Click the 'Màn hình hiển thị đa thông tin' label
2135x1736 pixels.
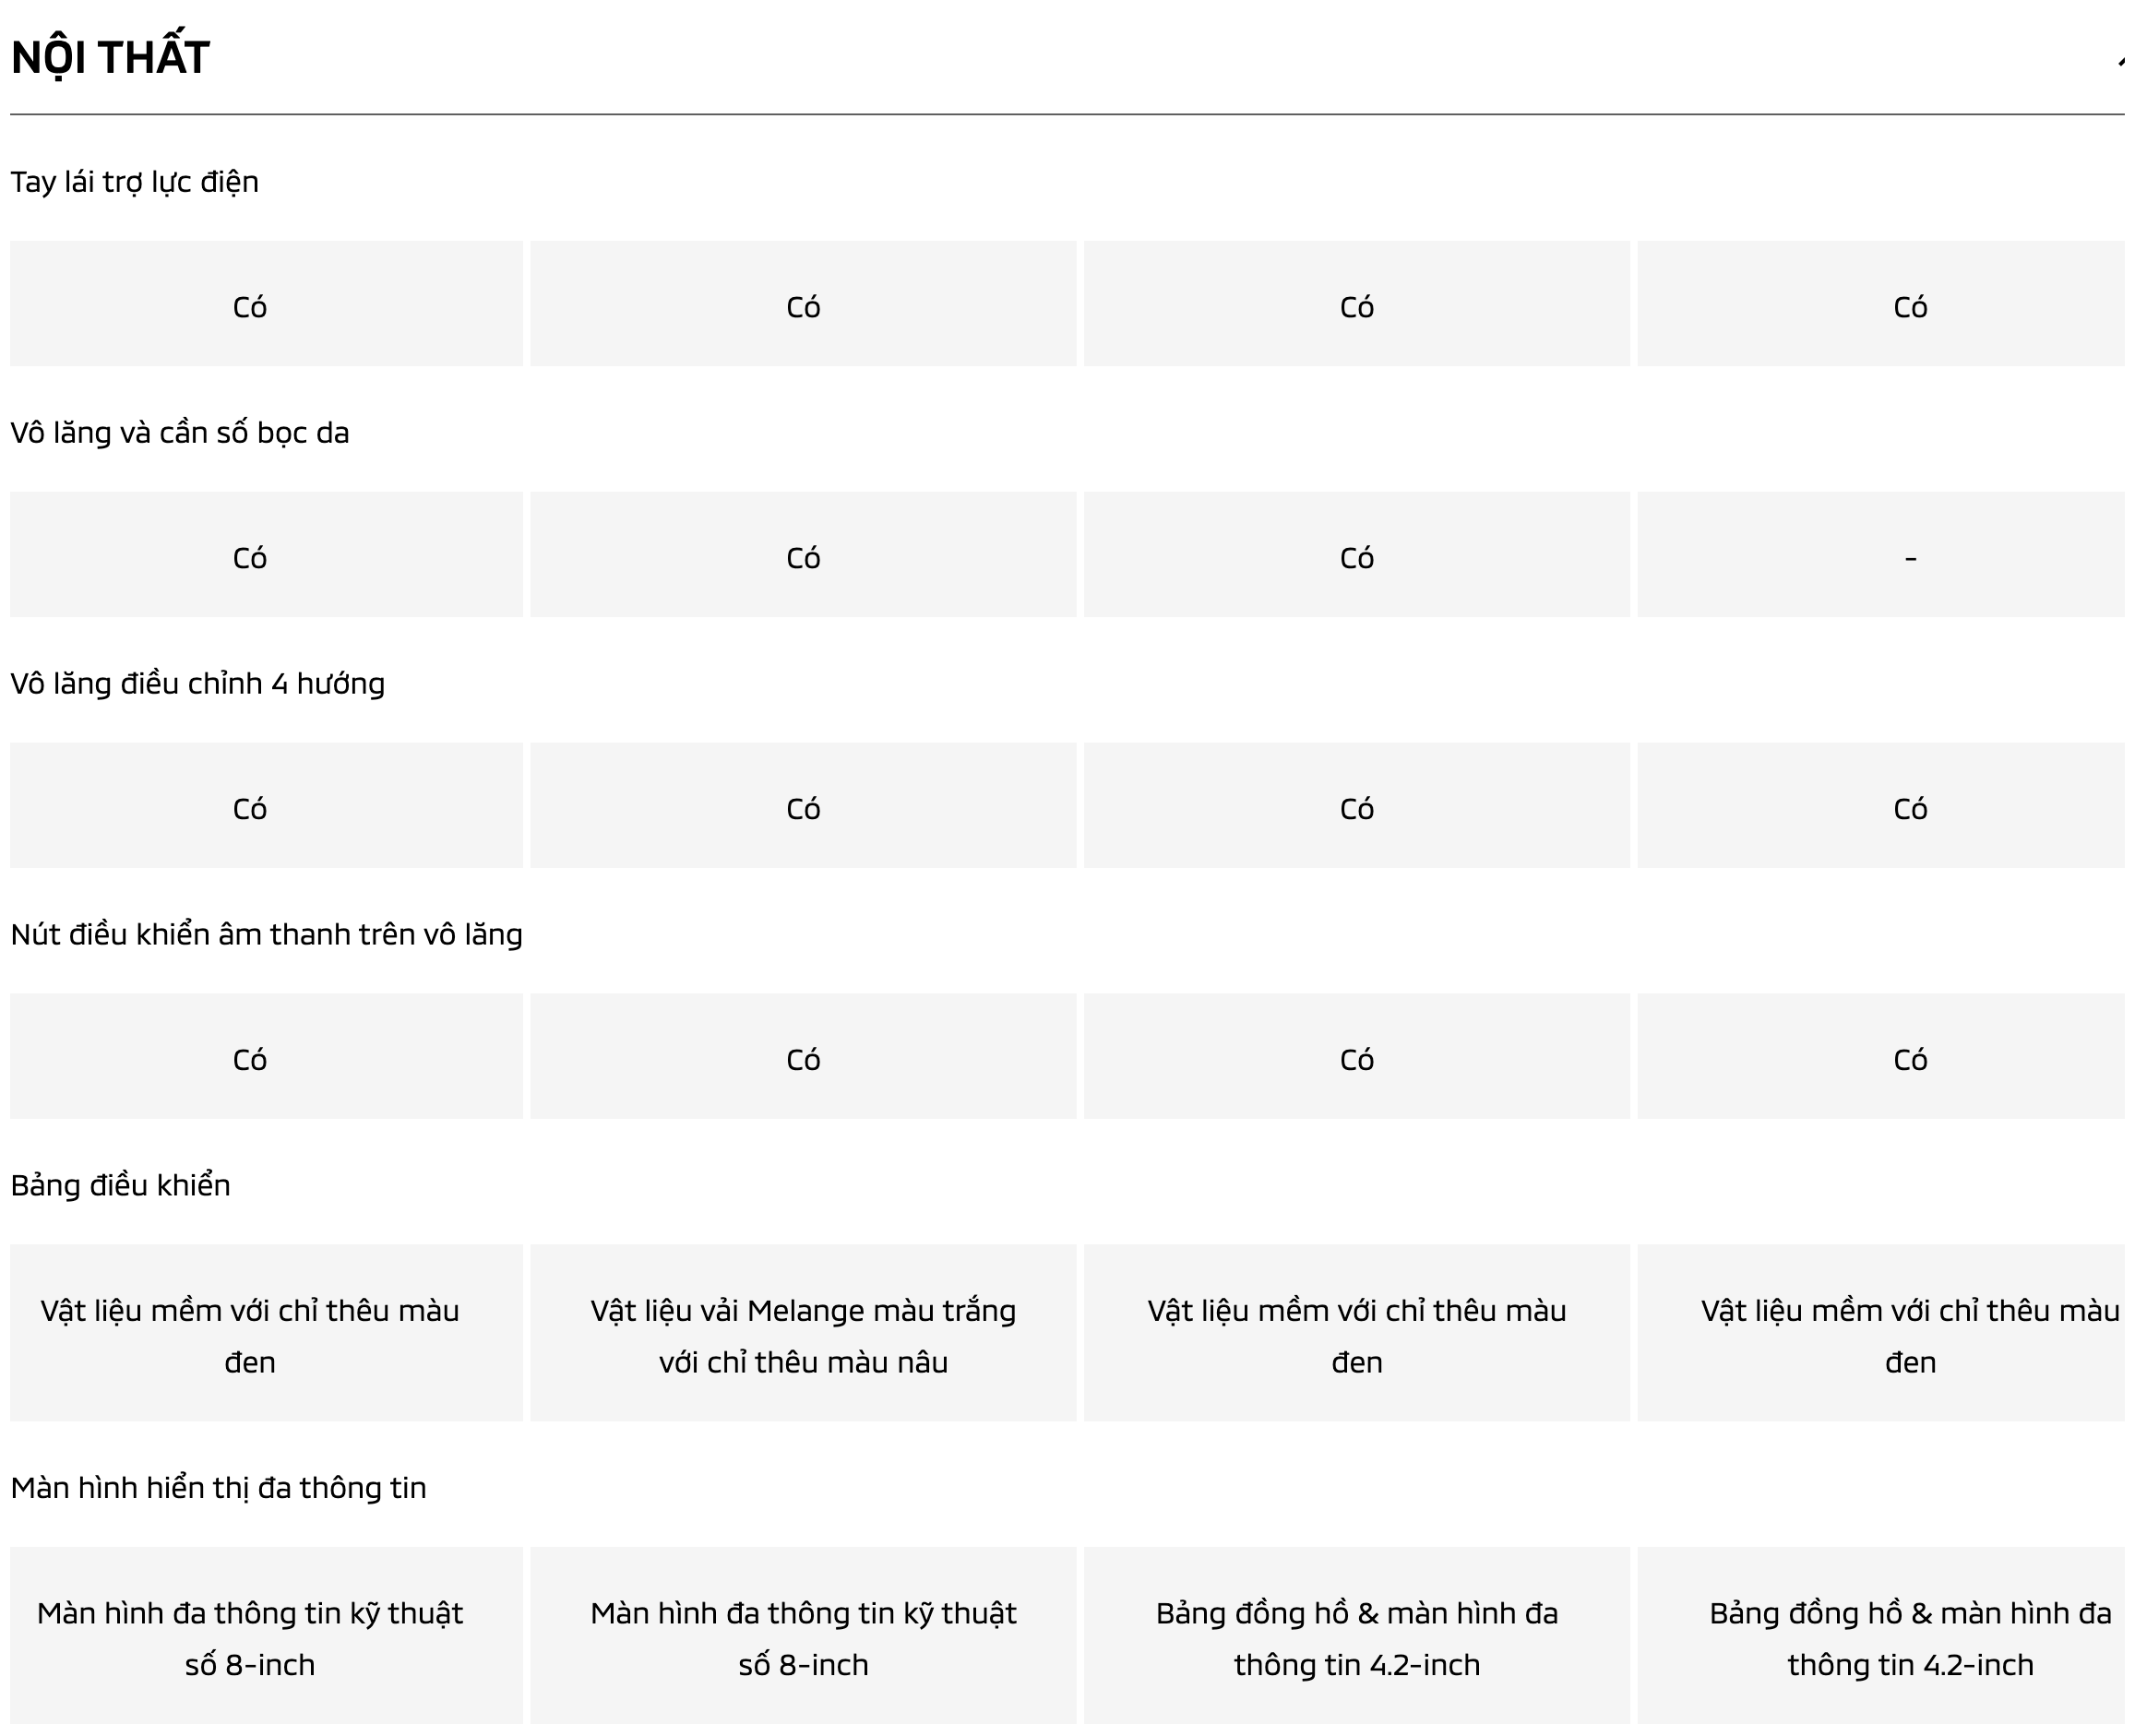(x=218, y=1488)
